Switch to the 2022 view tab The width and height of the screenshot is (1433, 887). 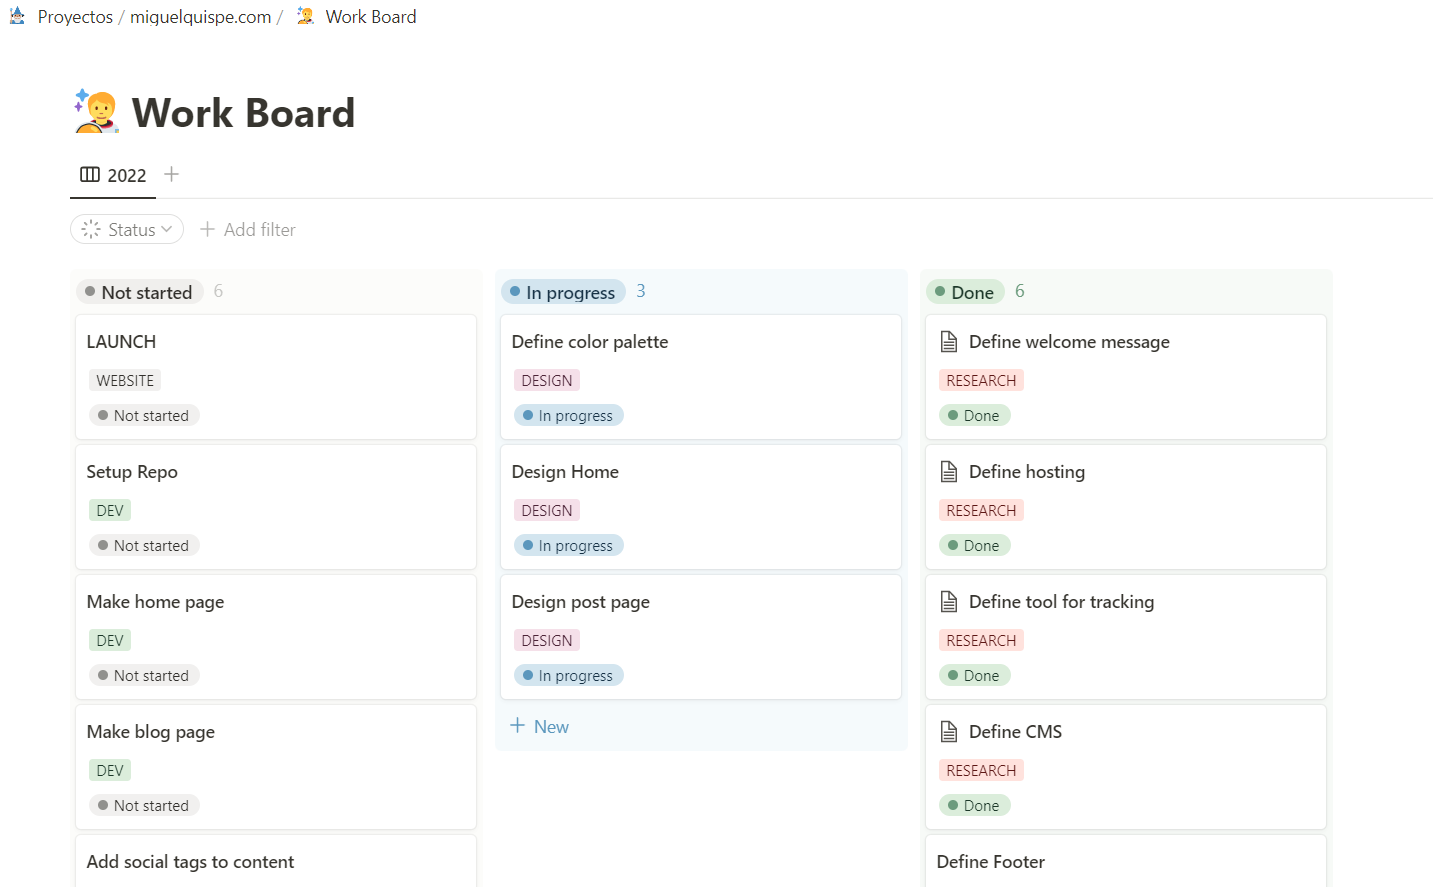pyautogui.click(x=113, y=175)
